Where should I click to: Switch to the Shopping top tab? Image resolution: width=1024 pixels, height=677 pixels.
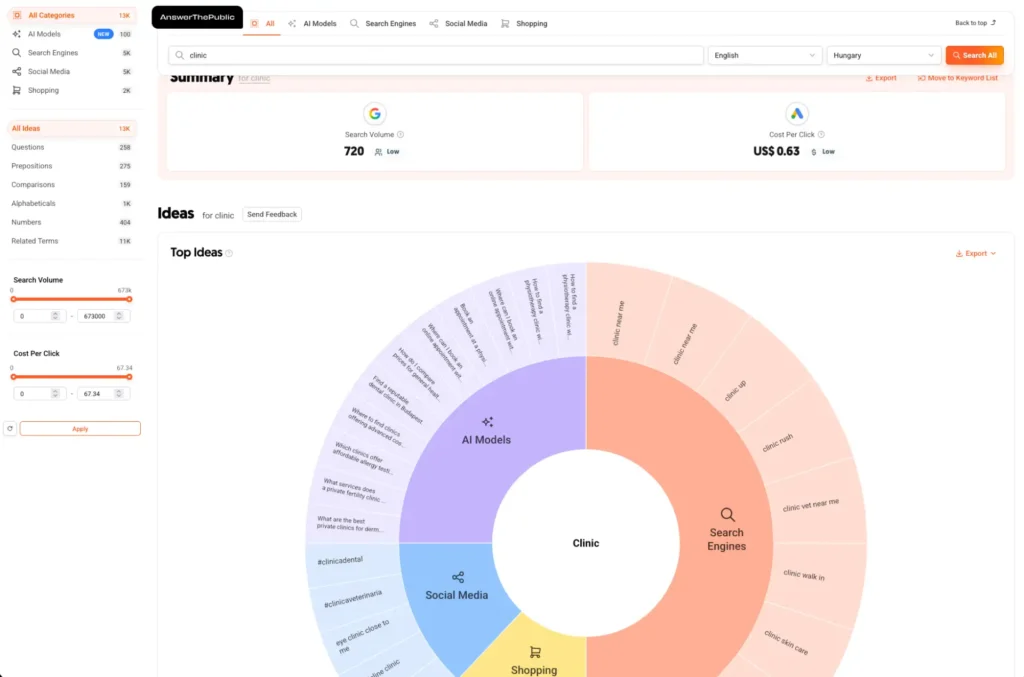point(524,23)
